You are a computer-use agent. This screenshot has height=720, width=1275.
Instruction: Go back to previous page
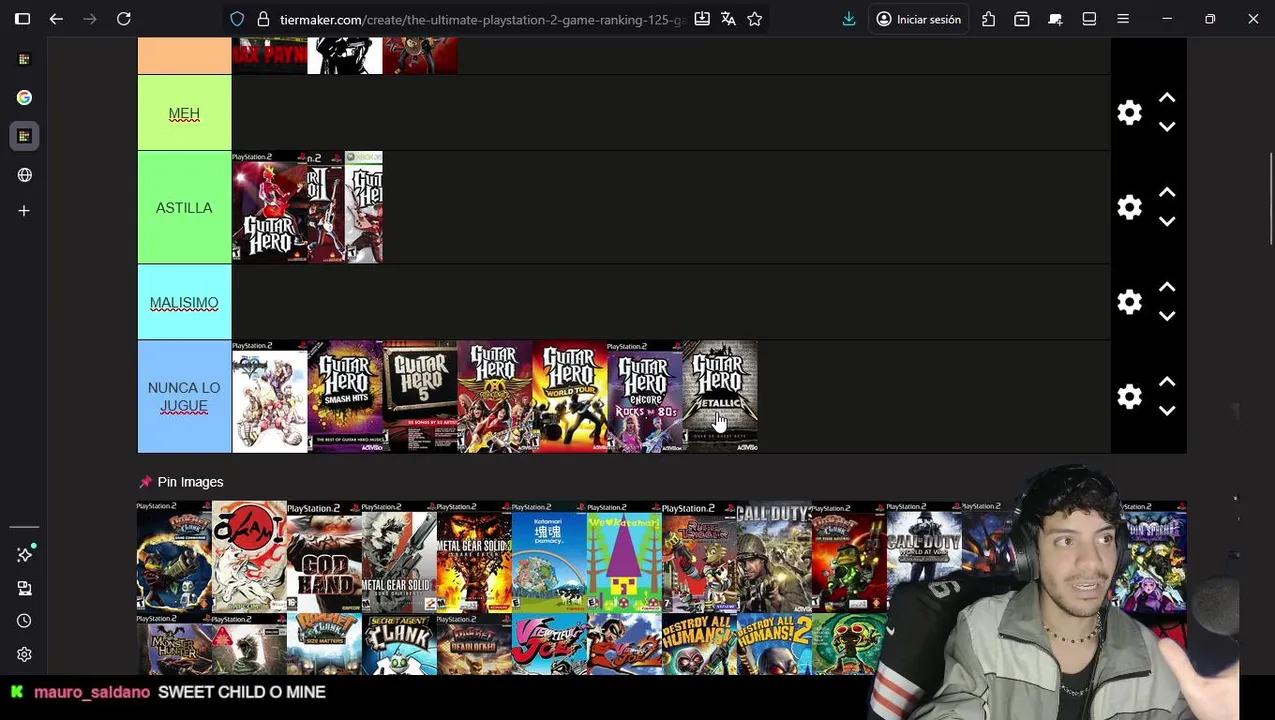[56, 19]
